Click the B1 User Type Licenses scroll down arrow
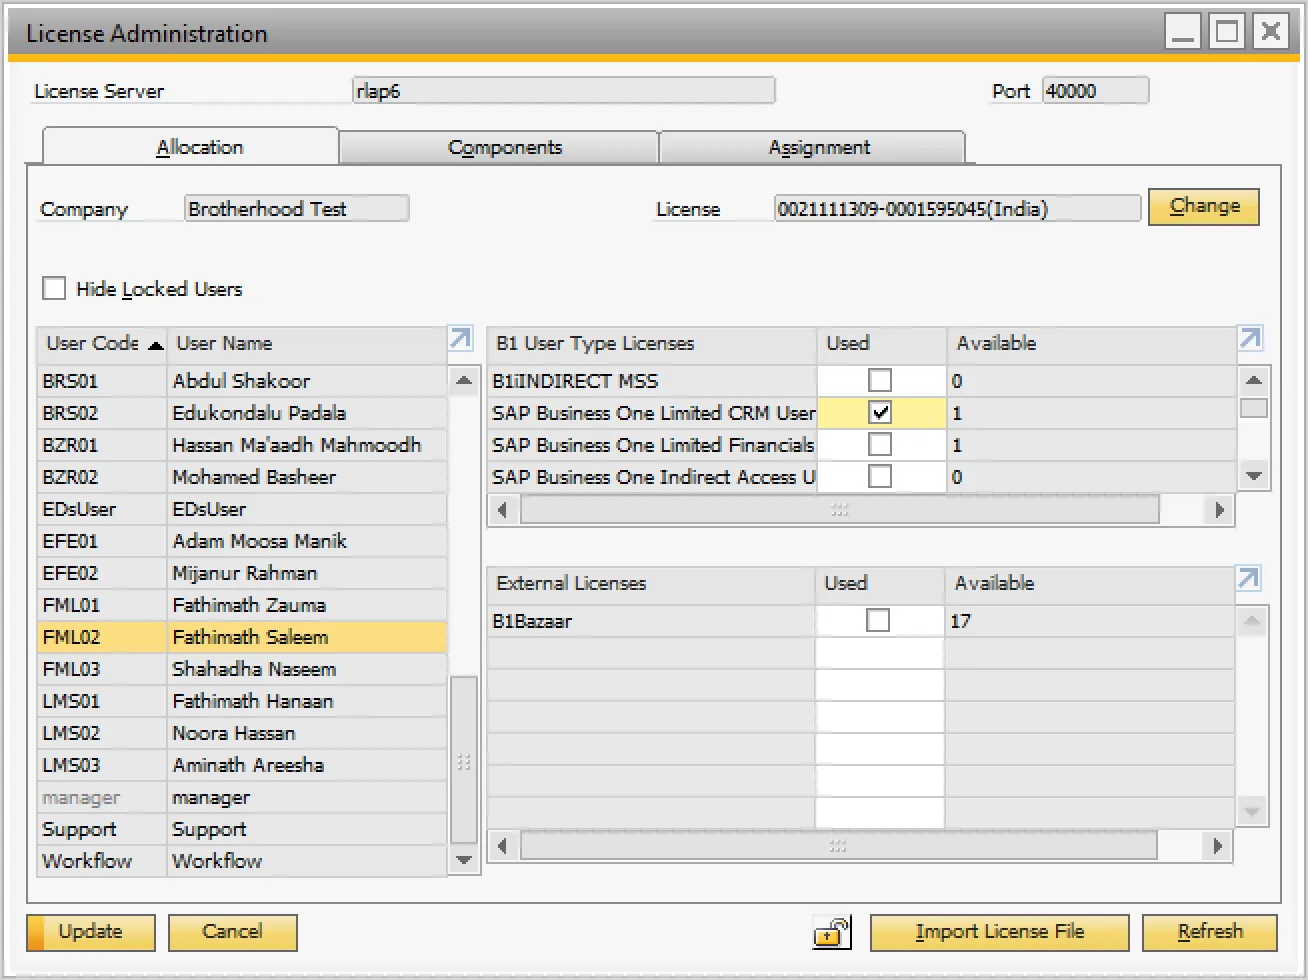This screenshot has height=980, width=1308. tap(1254, 476)
